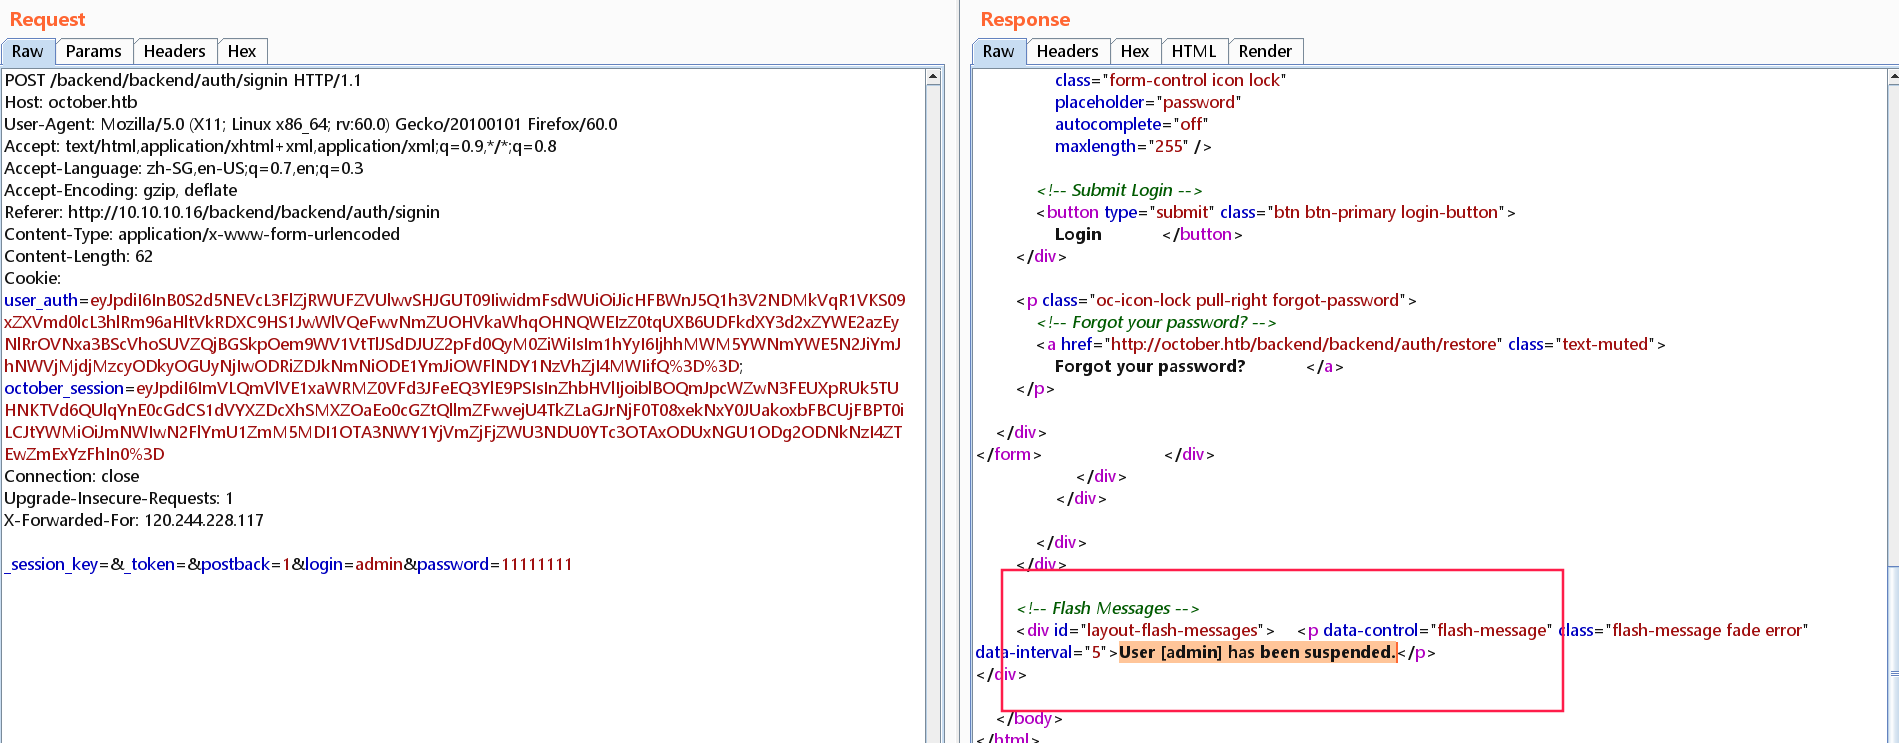Image resolution: width=1899 pixels, height=743 pixels.
Task: Click the user_auth cookie name
Action: coord(41,300)
